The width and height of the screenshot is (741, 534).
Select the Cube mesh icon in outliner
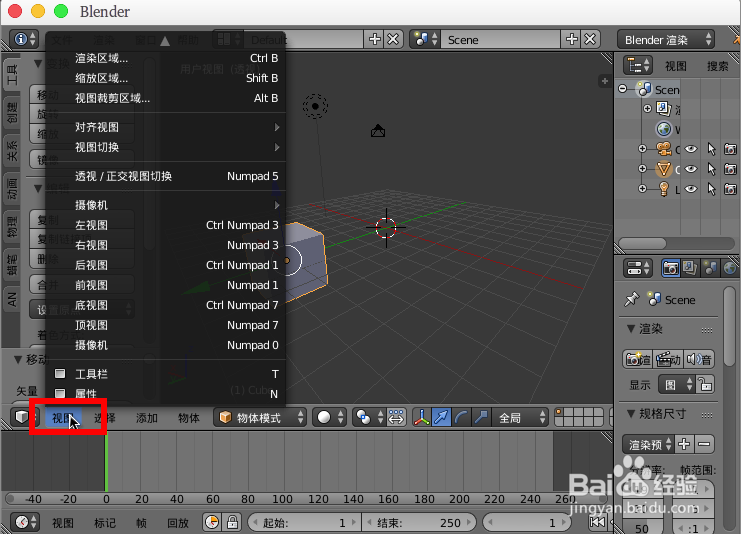click(663, 169)
